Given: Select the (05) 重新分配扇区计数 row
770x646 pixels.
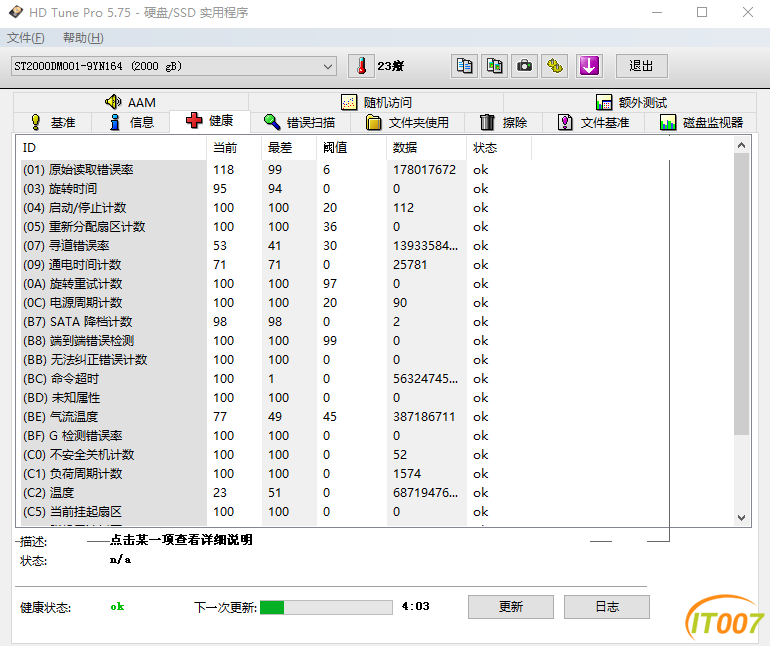Looking at the screenshot, I should pos(85,227).
